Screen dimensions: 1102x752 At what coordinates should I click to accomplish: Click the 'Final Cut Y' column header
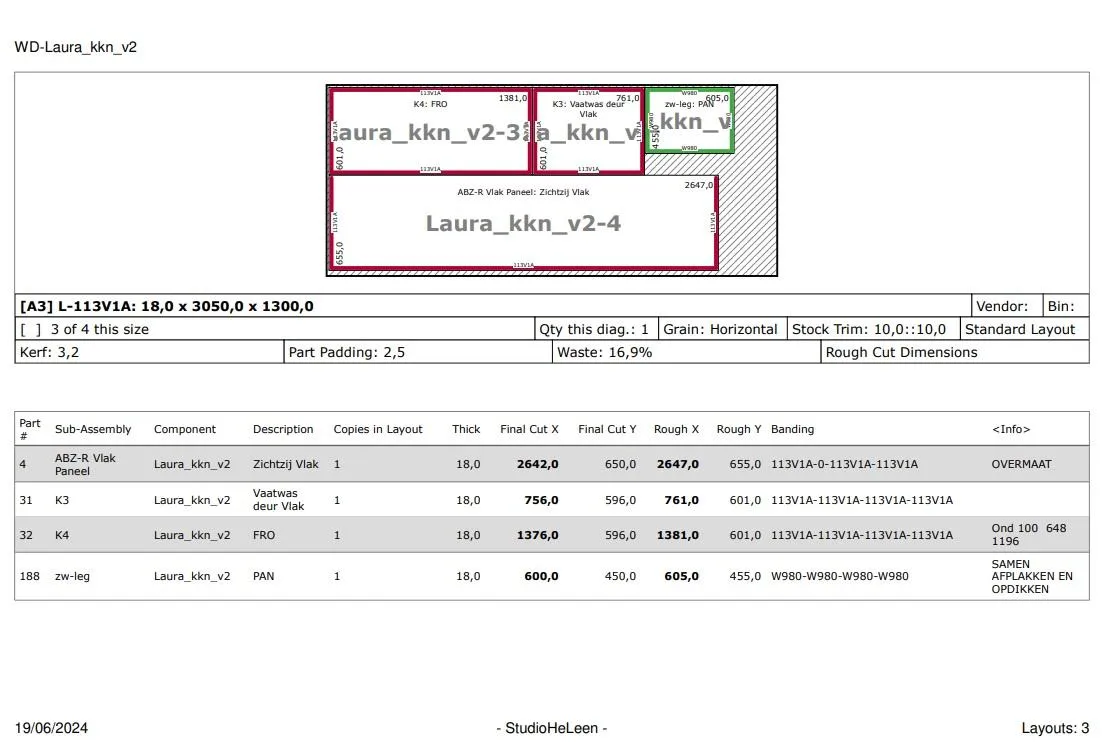coord(607,429)
